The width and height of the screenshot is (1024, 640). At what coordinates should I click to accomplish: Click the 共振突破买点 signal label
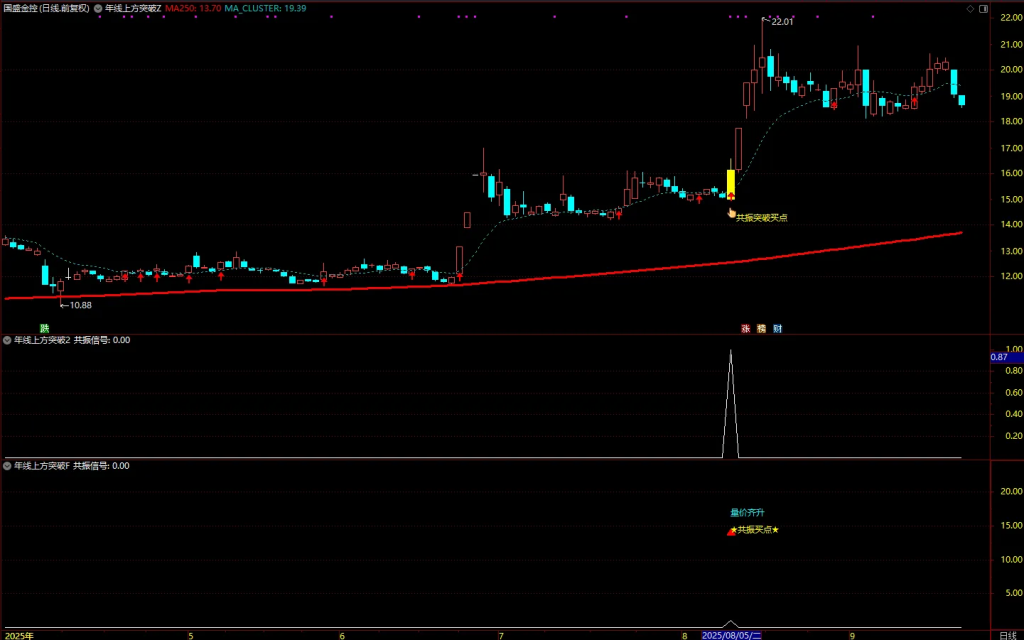click(762, 217)
